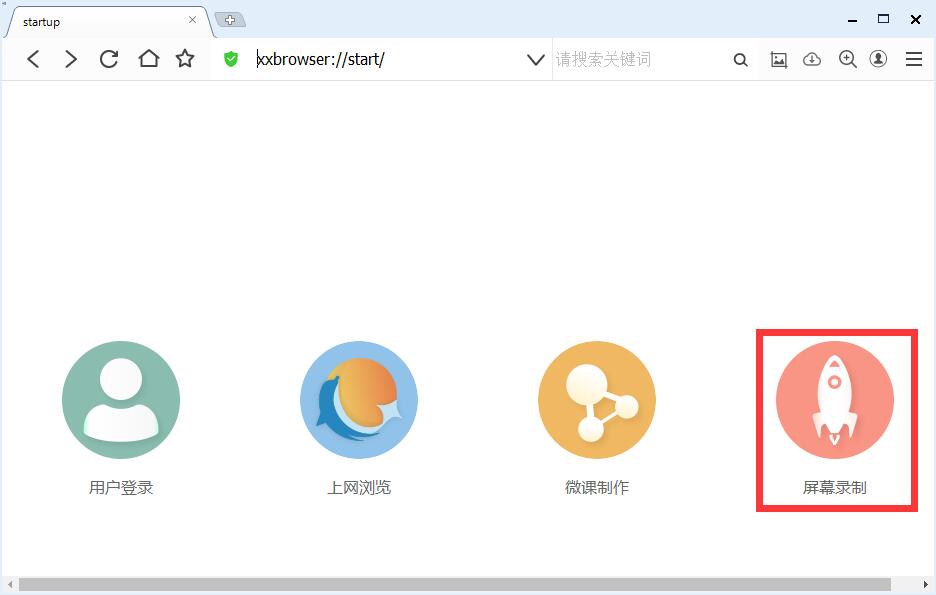Expand the address bar dropdown arrow

pyautogui.click(x=535, y=60)
